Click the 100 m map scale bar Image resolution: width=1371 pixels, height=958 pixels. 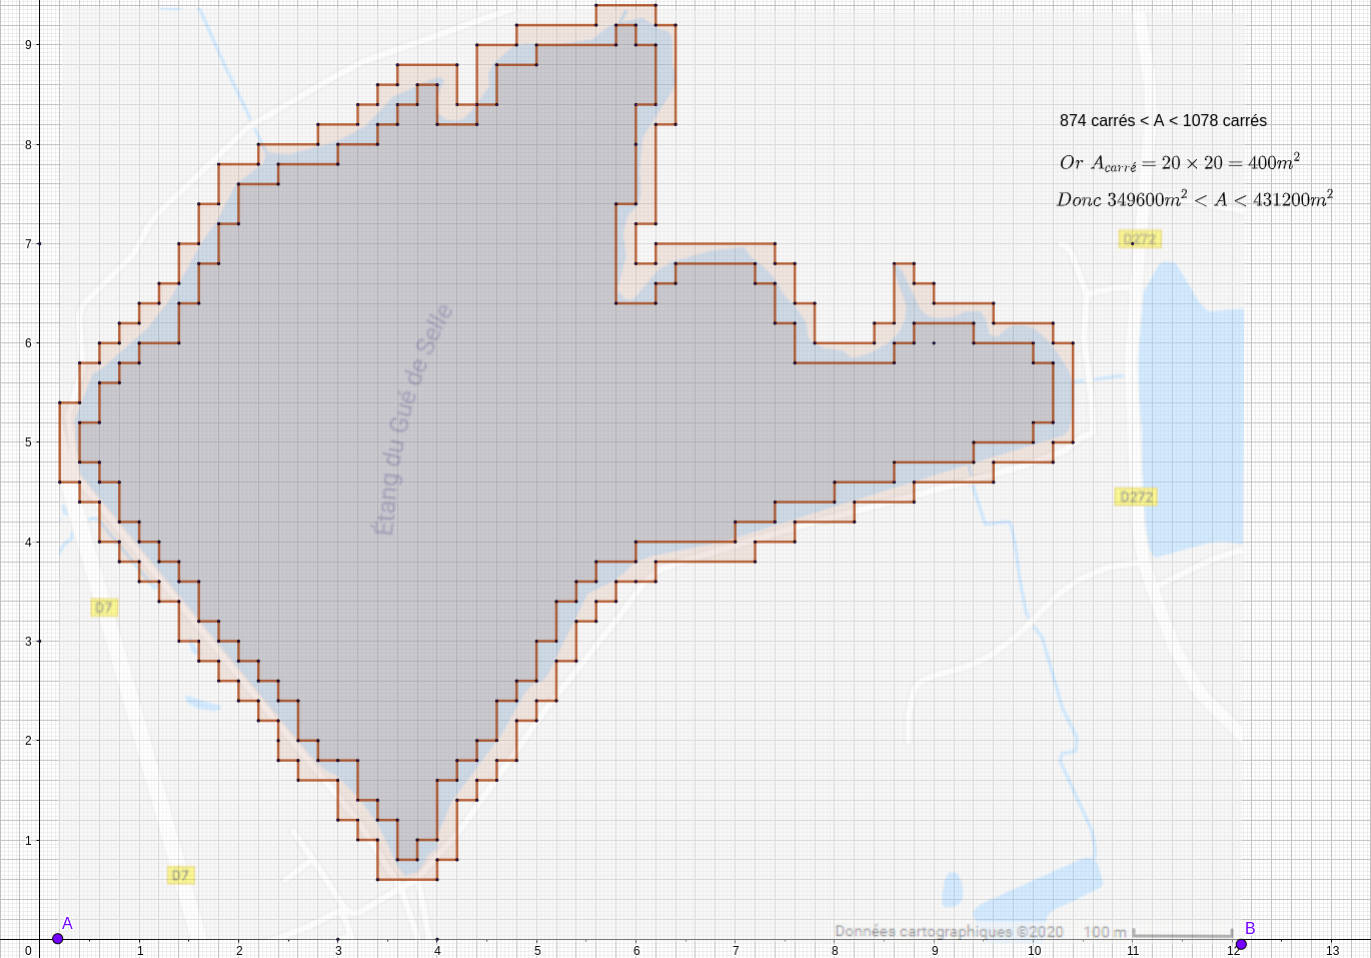(1181, 934)
